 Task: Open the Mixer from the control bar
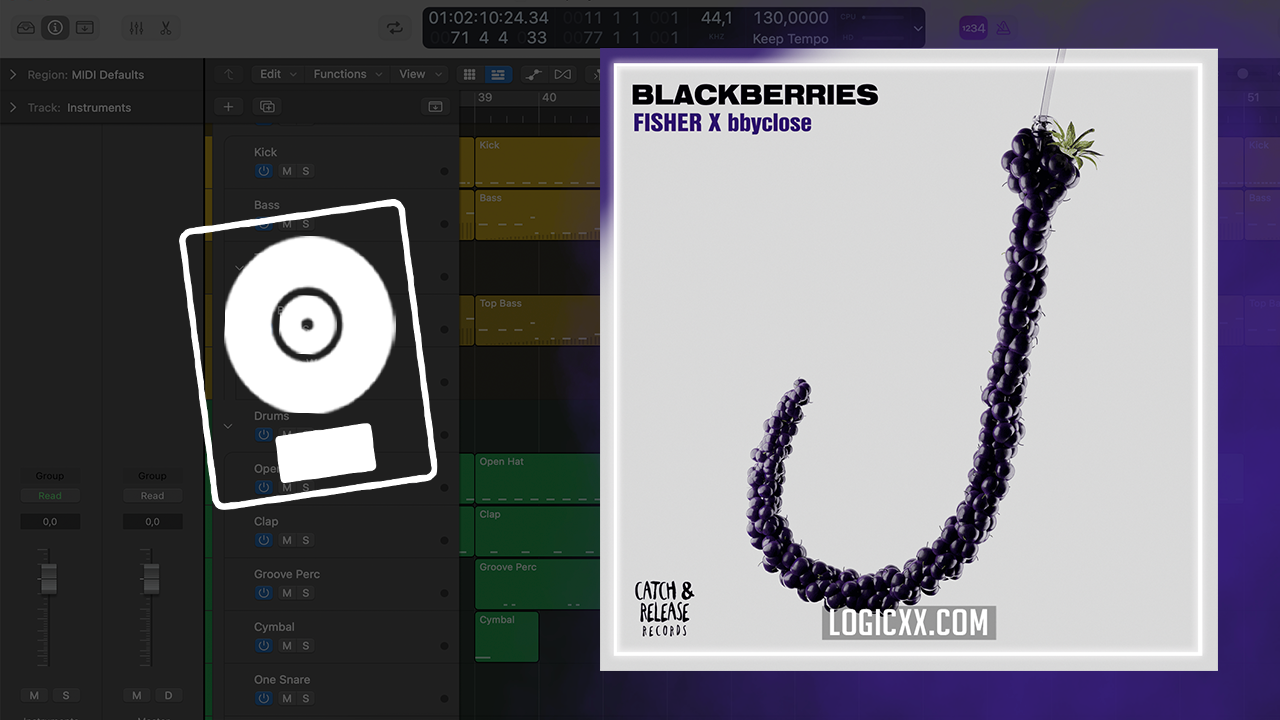[x=137, y=28]
